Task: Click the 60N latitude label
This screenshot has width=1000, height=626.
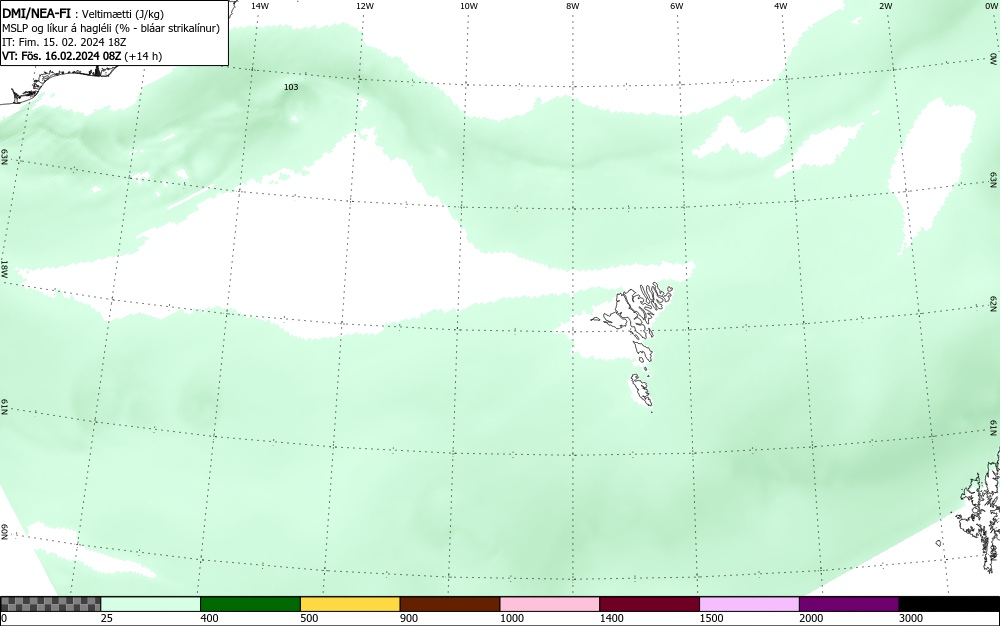Action: pos(4,532)
